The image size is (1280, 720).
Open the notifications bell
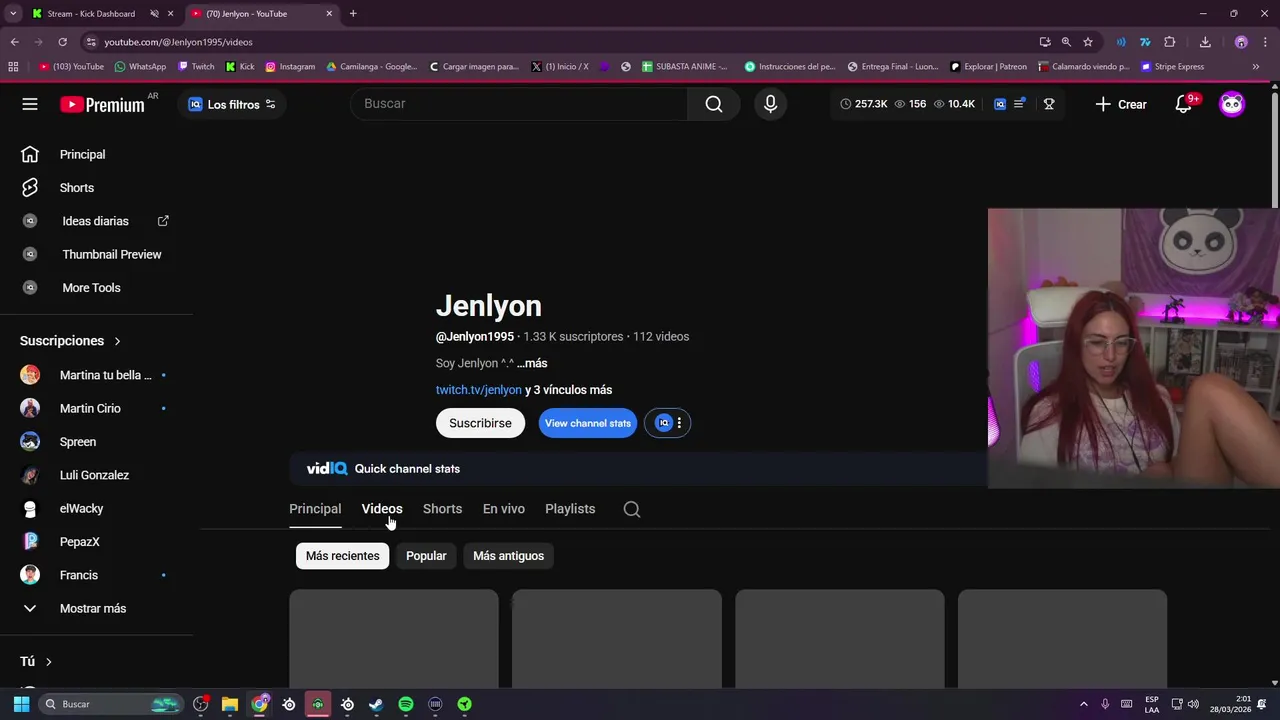[1184, 104]
